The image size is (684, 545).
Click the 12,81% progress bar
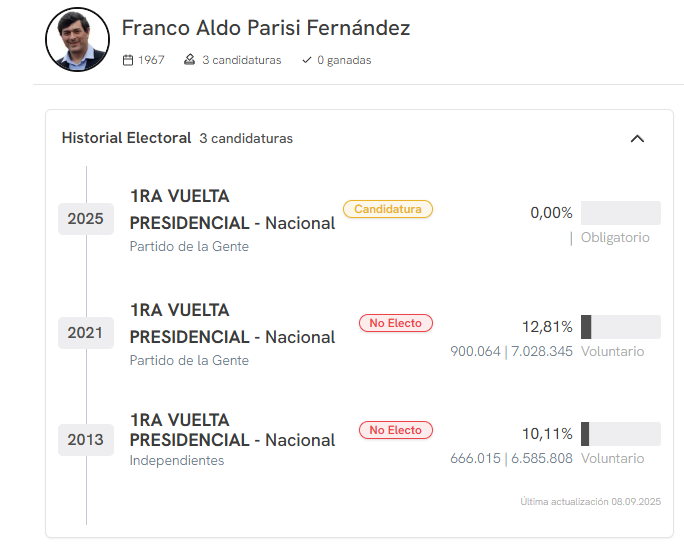point(620,327)
